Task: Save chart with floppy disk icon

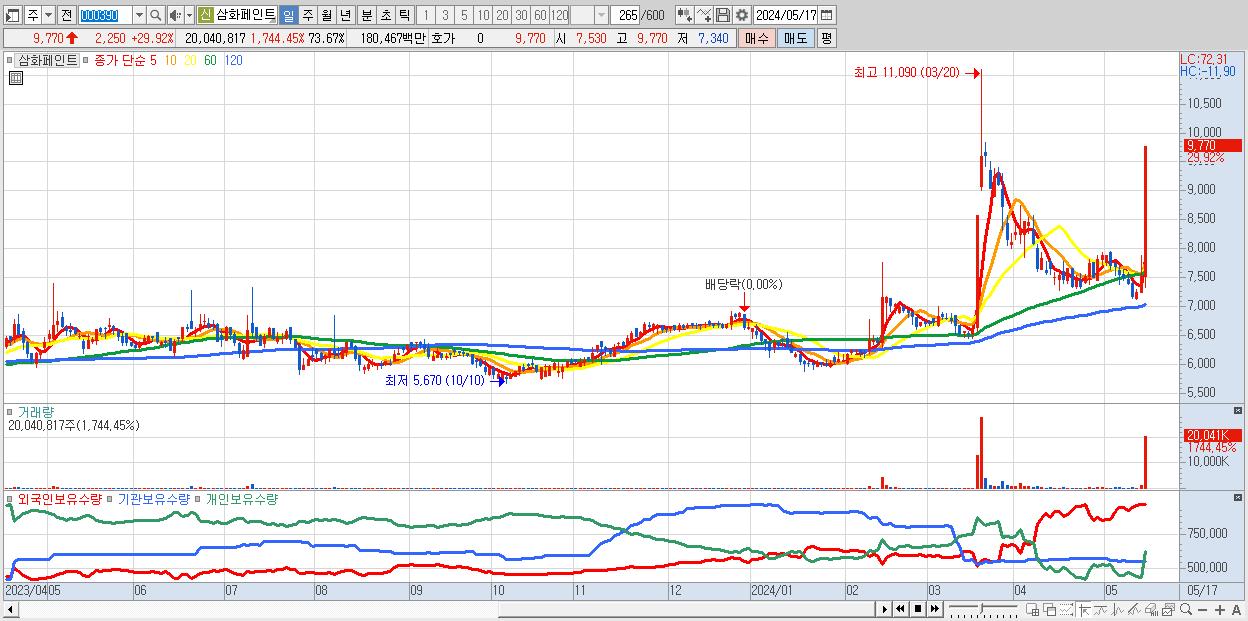Action: [722, 15]
